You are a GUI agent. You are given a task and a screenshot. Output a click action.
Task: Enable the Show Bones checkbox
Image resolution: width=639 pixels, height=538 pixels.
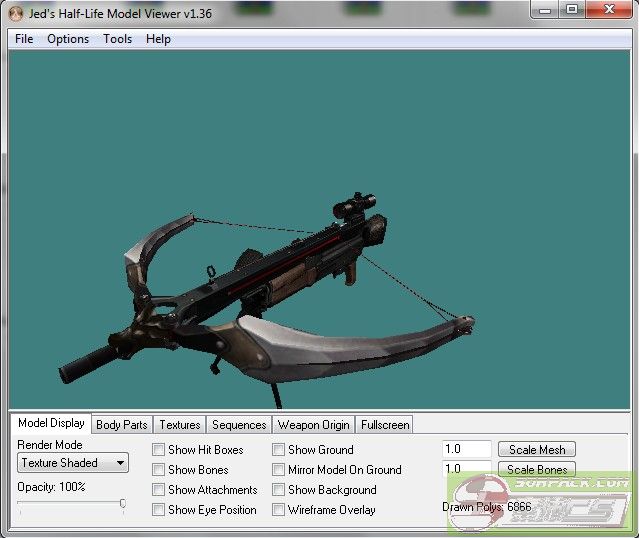pos(159,470)
